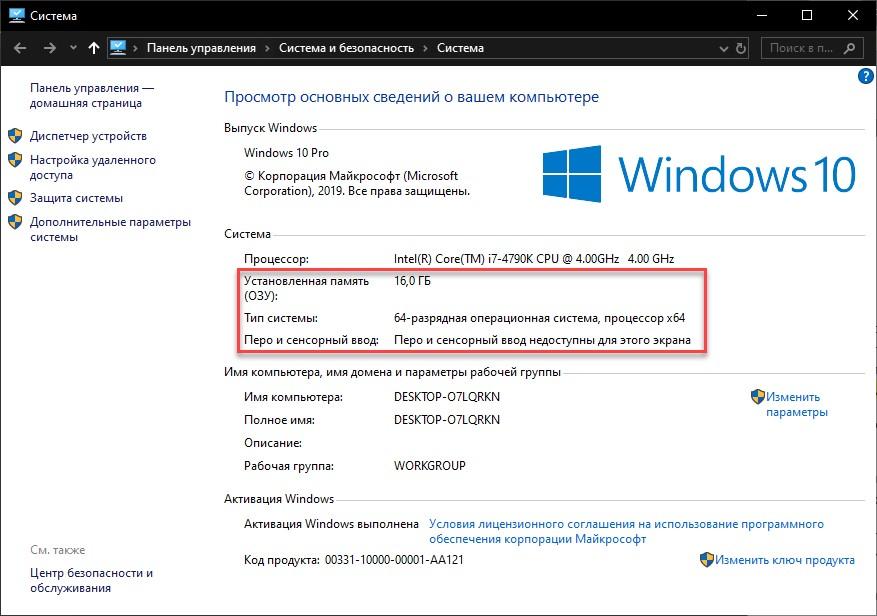
Task: Select Система и безопасность breadcrumb
Action: pyautogui.click(x=346, y=48)
